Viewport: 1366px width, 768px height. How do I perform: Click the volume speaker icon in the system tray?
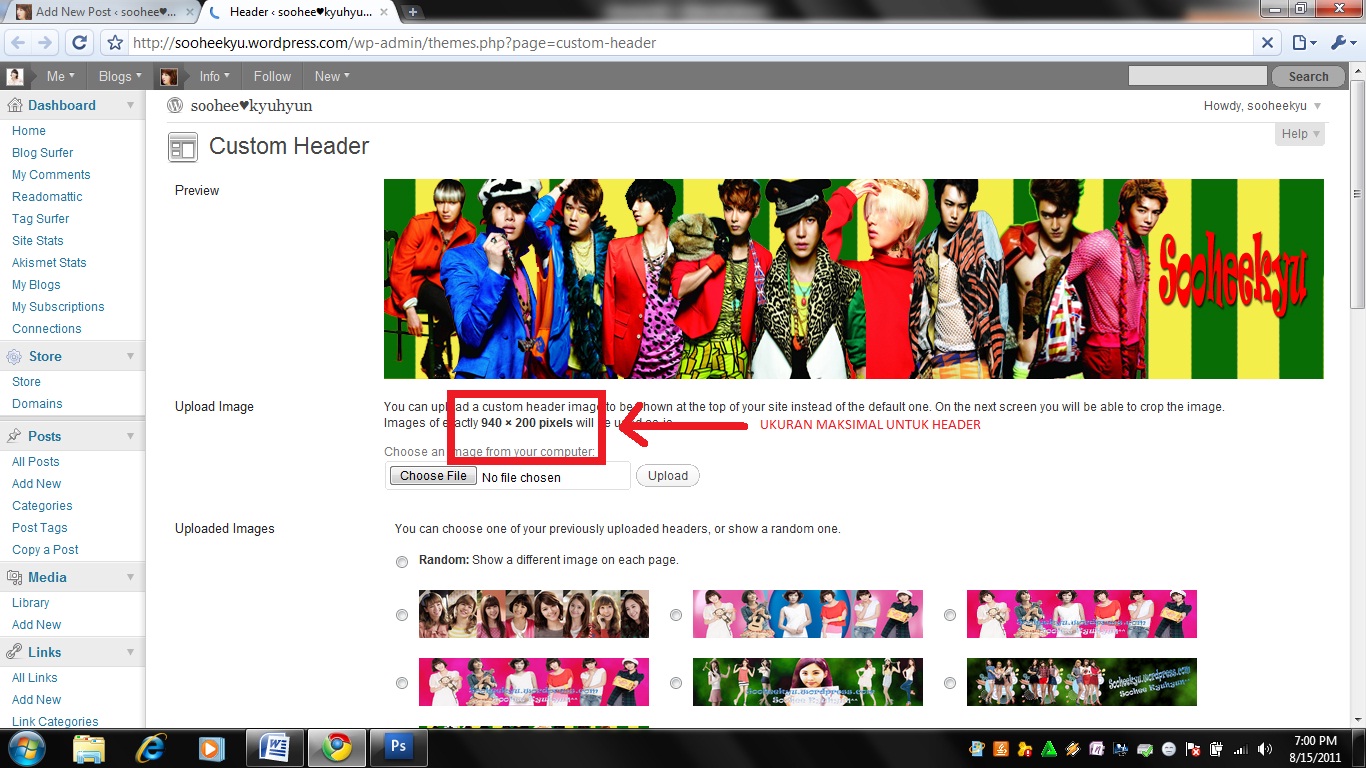[1267, 749]
